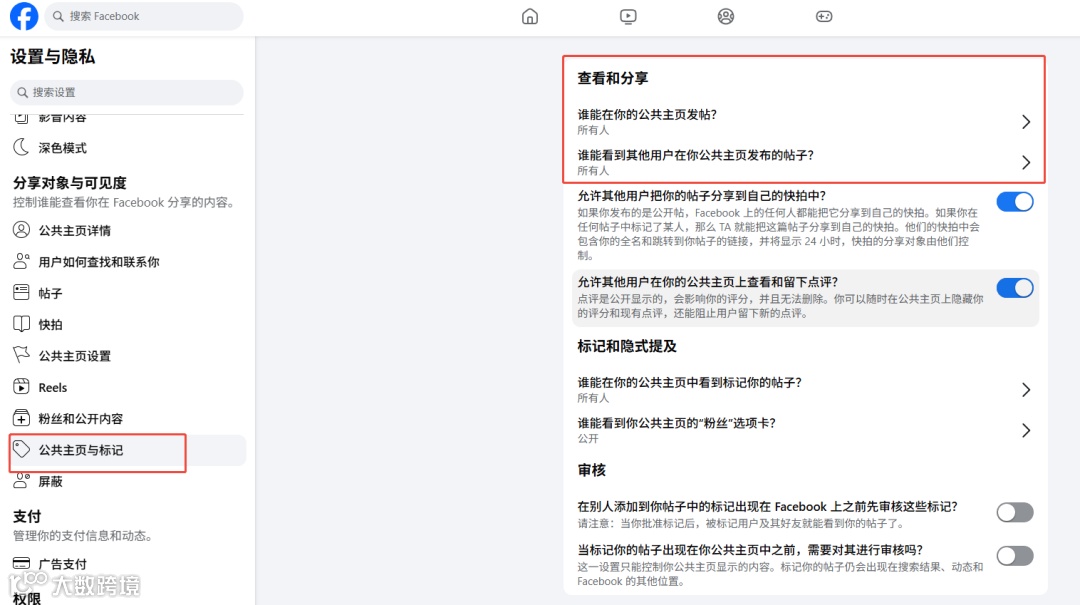Click the Facebook logo icon
The height and width of the screenshot is (605, 1080).
click(24, 16)
